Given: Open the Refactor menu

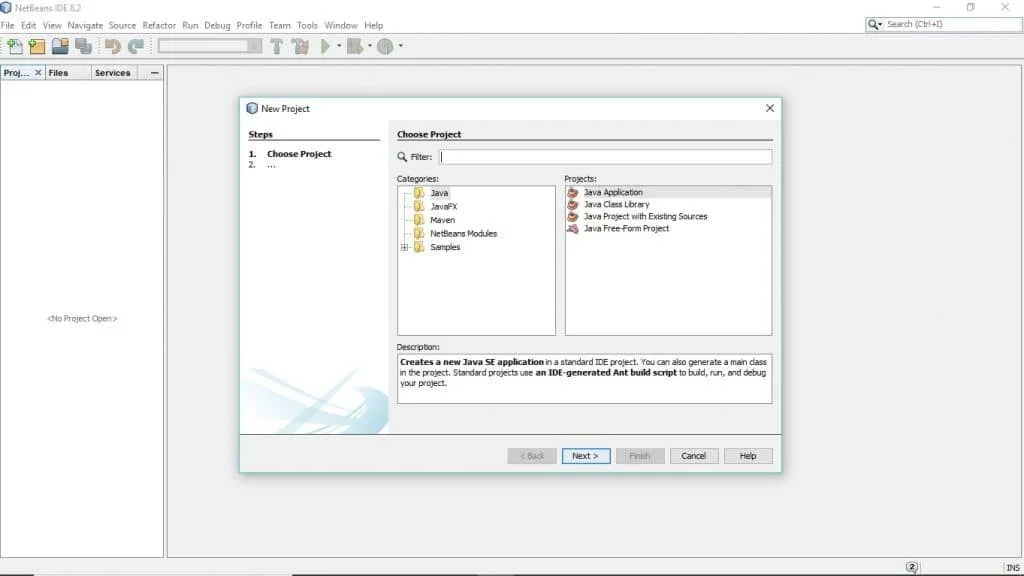Looking at the screenshot, I should pyautogui.click(x=159, y=25).
